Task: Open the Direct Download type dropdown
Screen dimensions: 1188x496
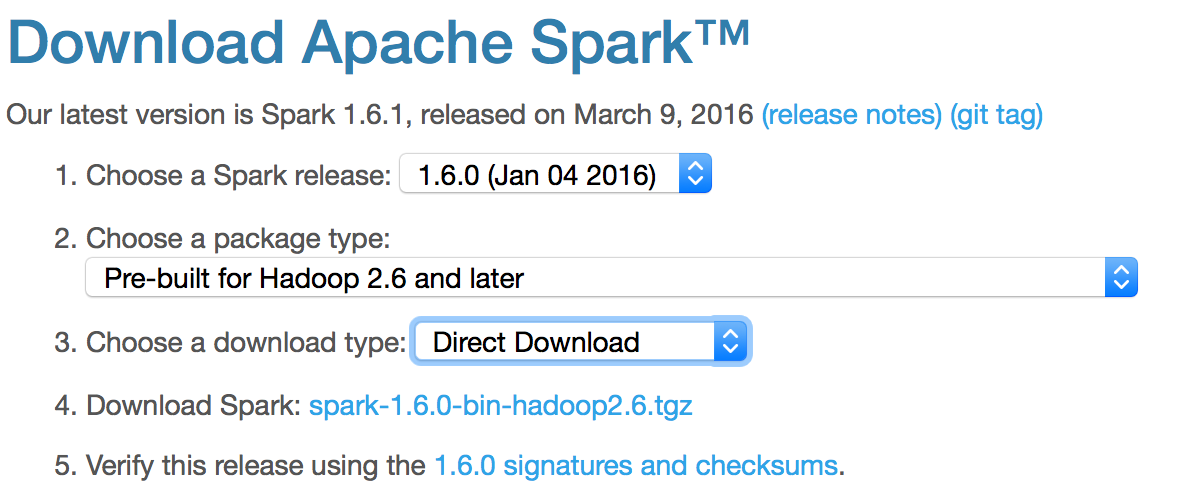Action: [580, 342]
